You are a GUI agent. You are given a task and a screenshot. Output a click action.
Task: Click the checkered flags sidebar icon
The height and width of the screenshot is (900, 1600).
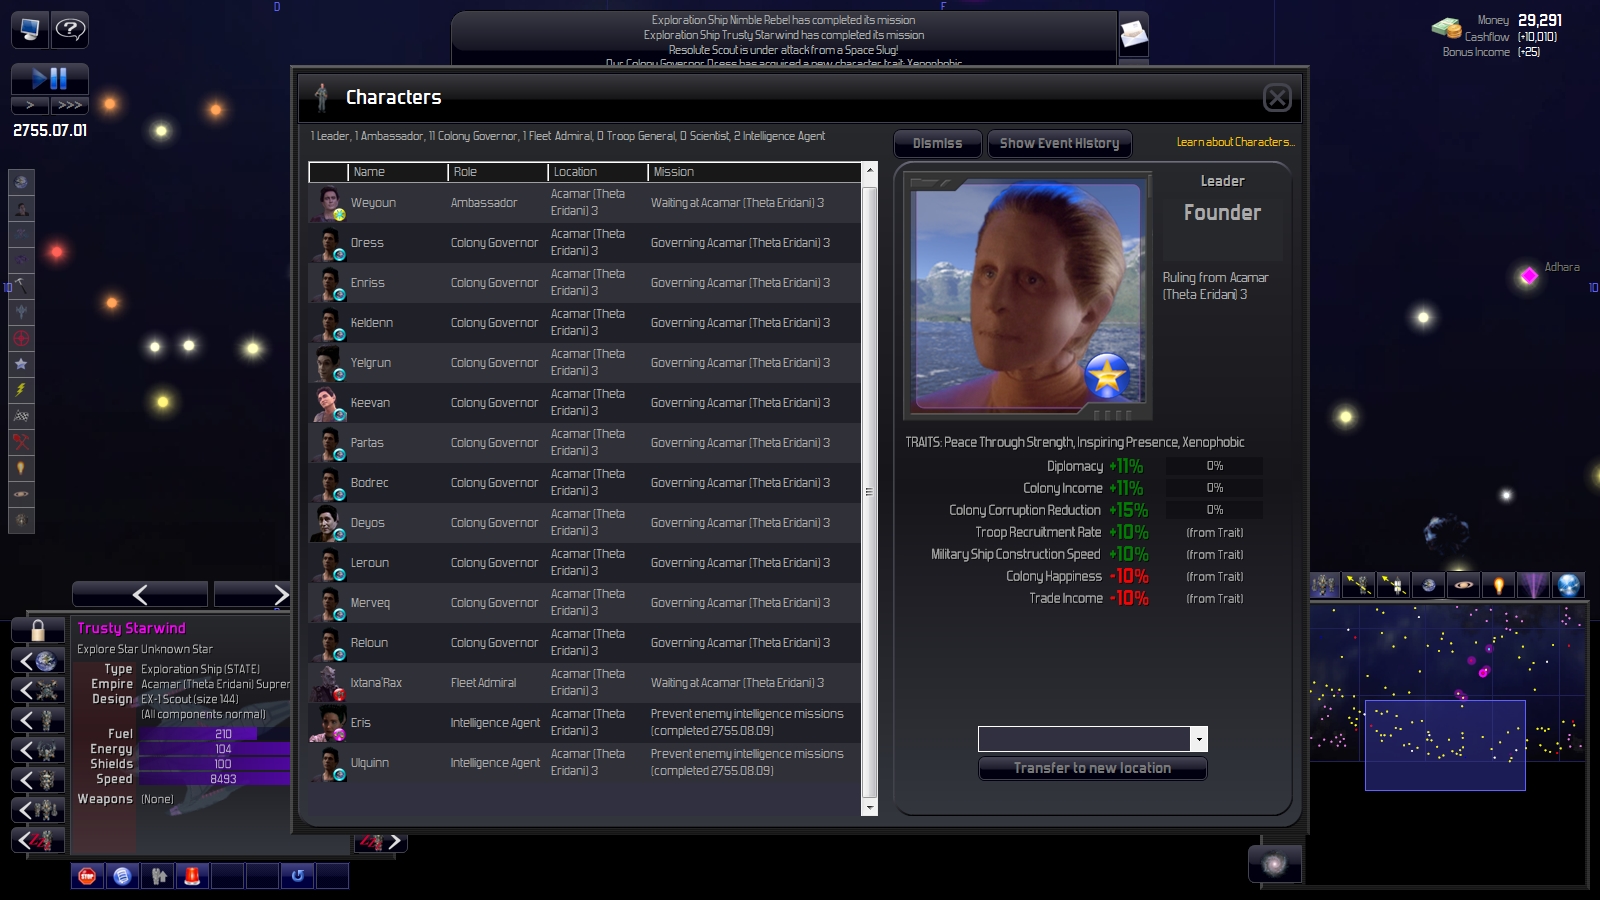[x=21, y=416]
